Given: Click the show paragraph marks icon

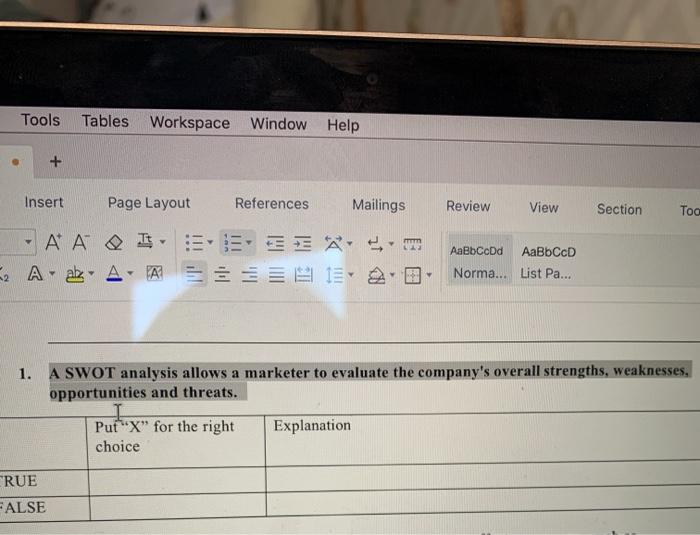Looking at the screenshot, I should pos(375,244).
